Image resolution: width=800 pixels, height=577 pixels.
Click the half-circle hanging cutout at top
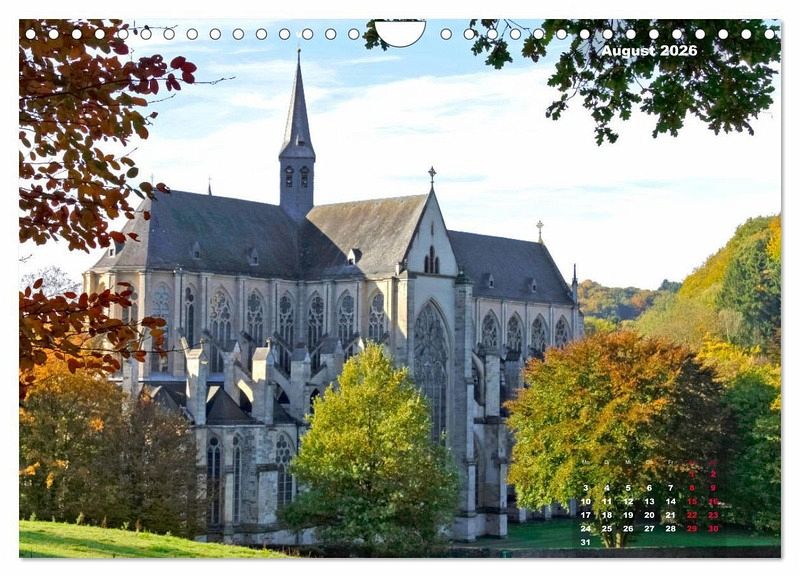coord(400,33)
